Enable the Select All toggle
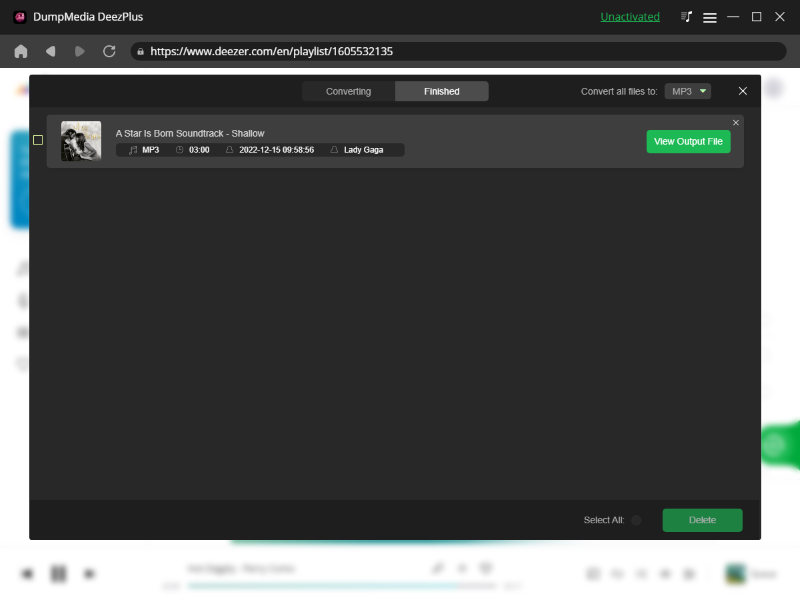 (x=636, y=520)
